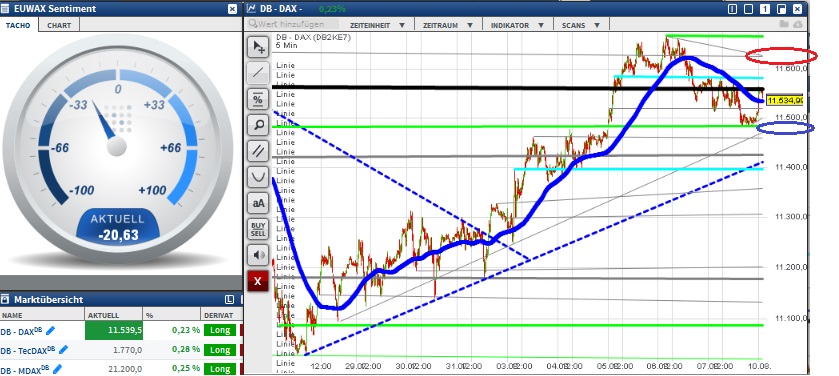839x376 pixels.
Task: Click the red X delete drawings button
Action: [x=258, y=281]
